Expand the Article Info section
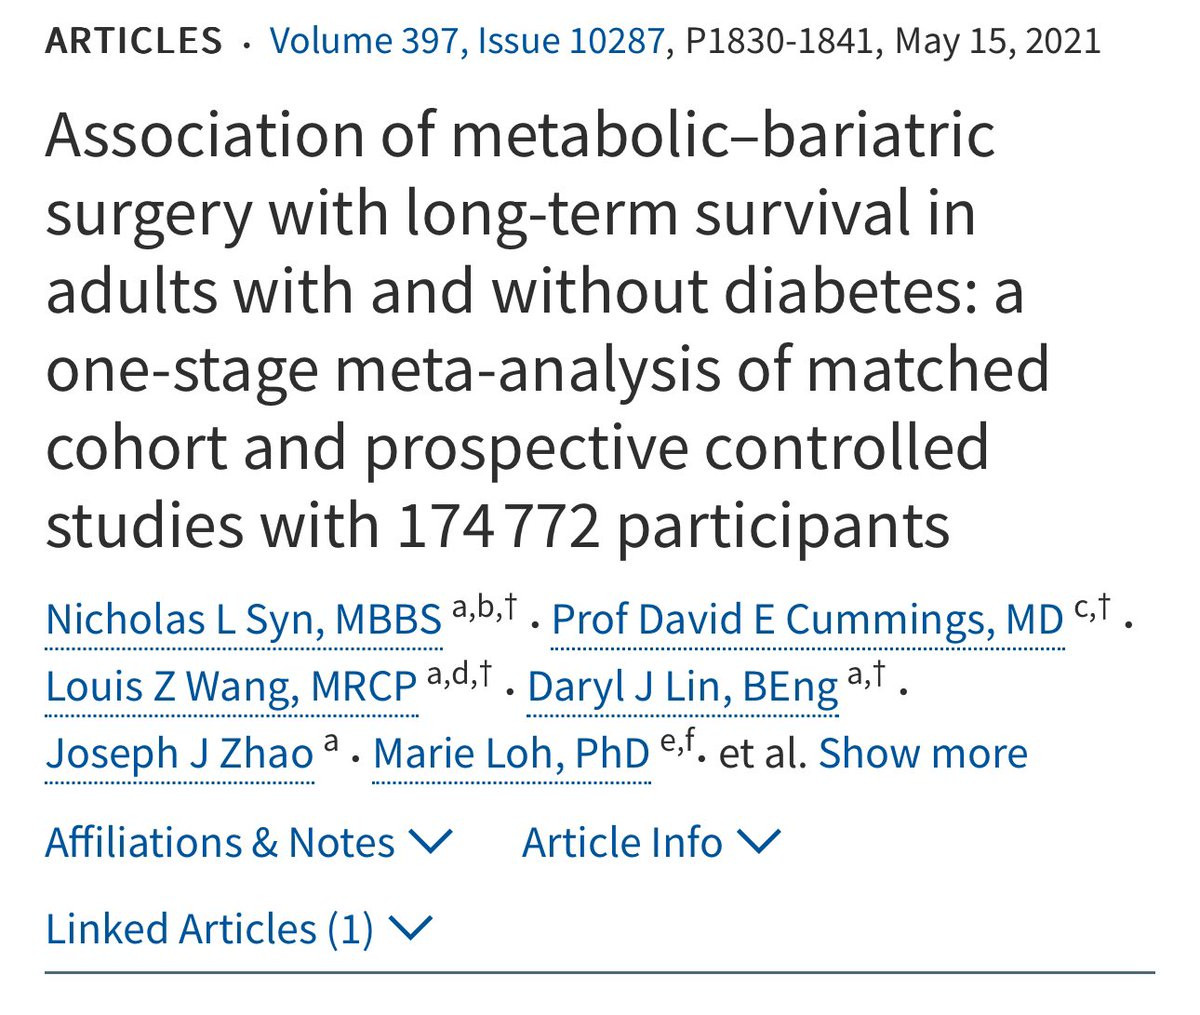1200x1015 pixels. pyautogui.click(x=622, y=842)
